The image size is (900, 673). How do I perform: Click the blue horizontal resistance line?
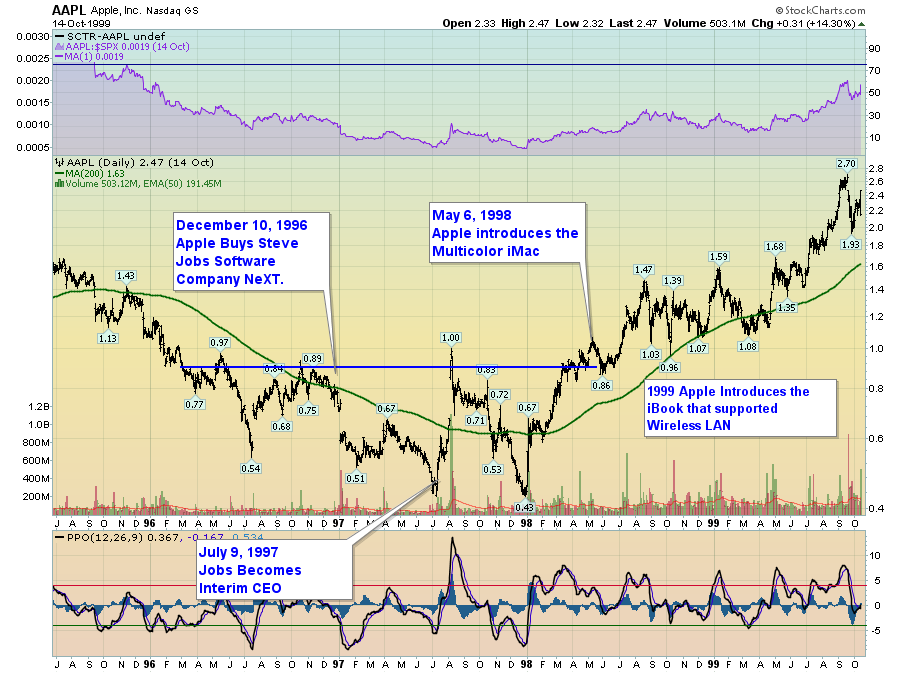point(389,367)
